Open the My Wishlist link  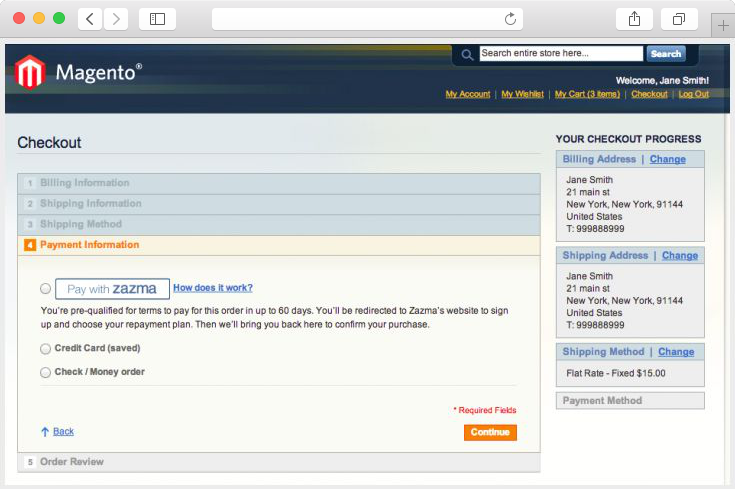[x=523, y=94]
